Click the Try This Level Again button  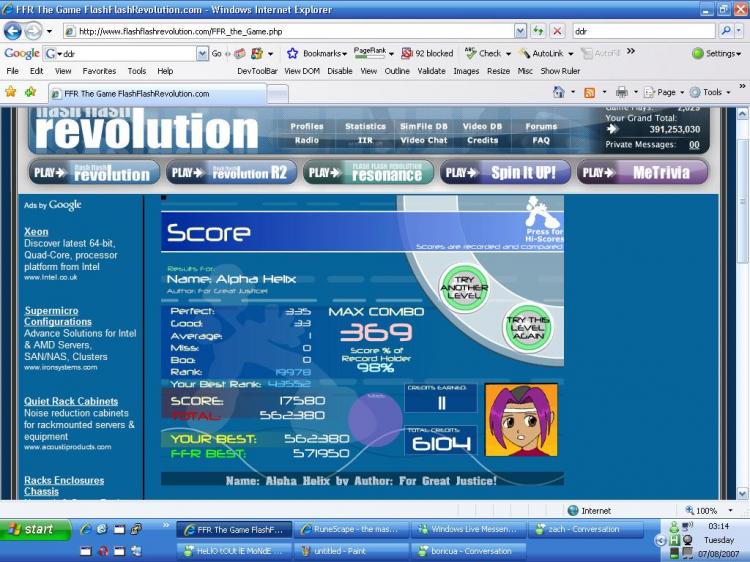tap(528, 328)
